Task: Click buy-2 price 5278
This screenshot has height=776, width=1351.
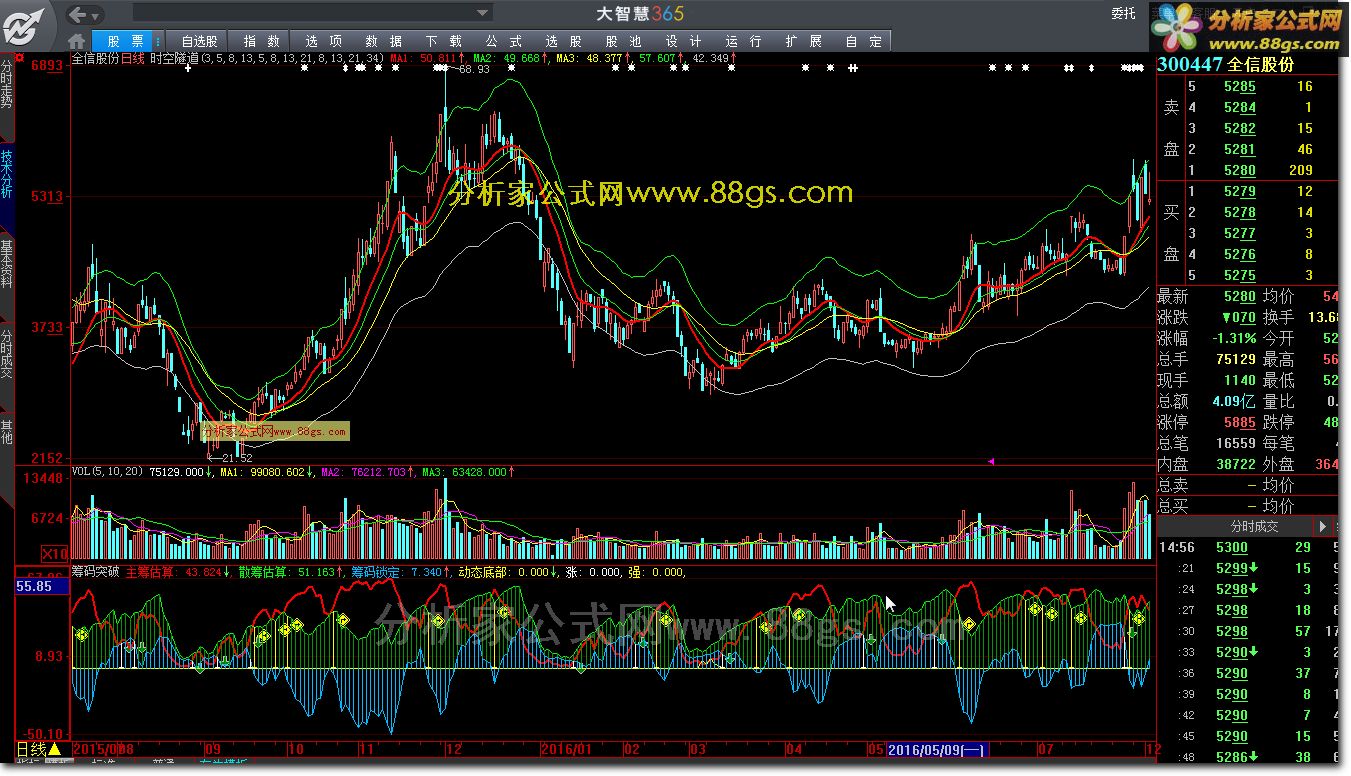Action: pos(1240,213)
